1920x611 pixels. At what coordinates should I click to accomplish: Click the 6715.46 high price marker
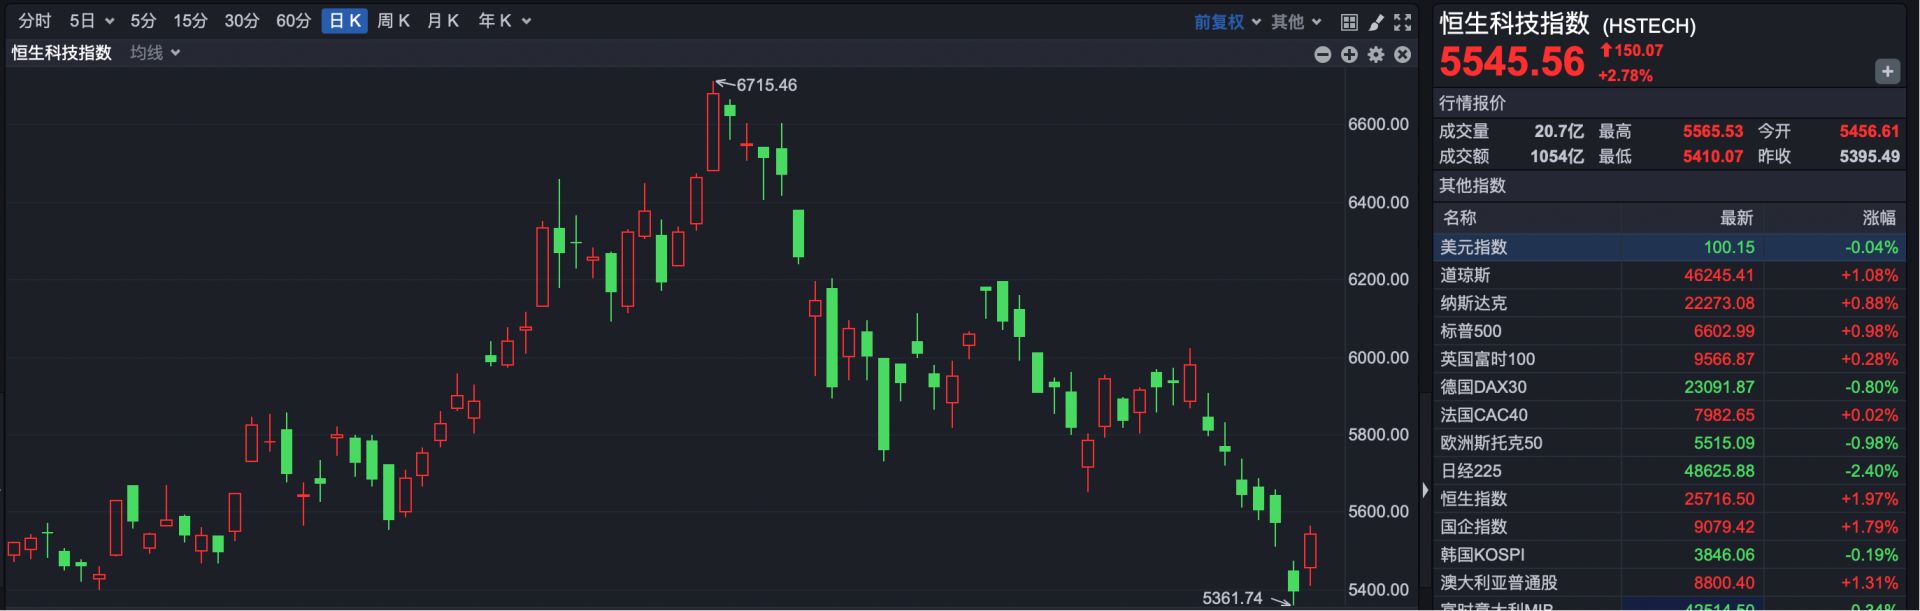click(x=766, y=85)
